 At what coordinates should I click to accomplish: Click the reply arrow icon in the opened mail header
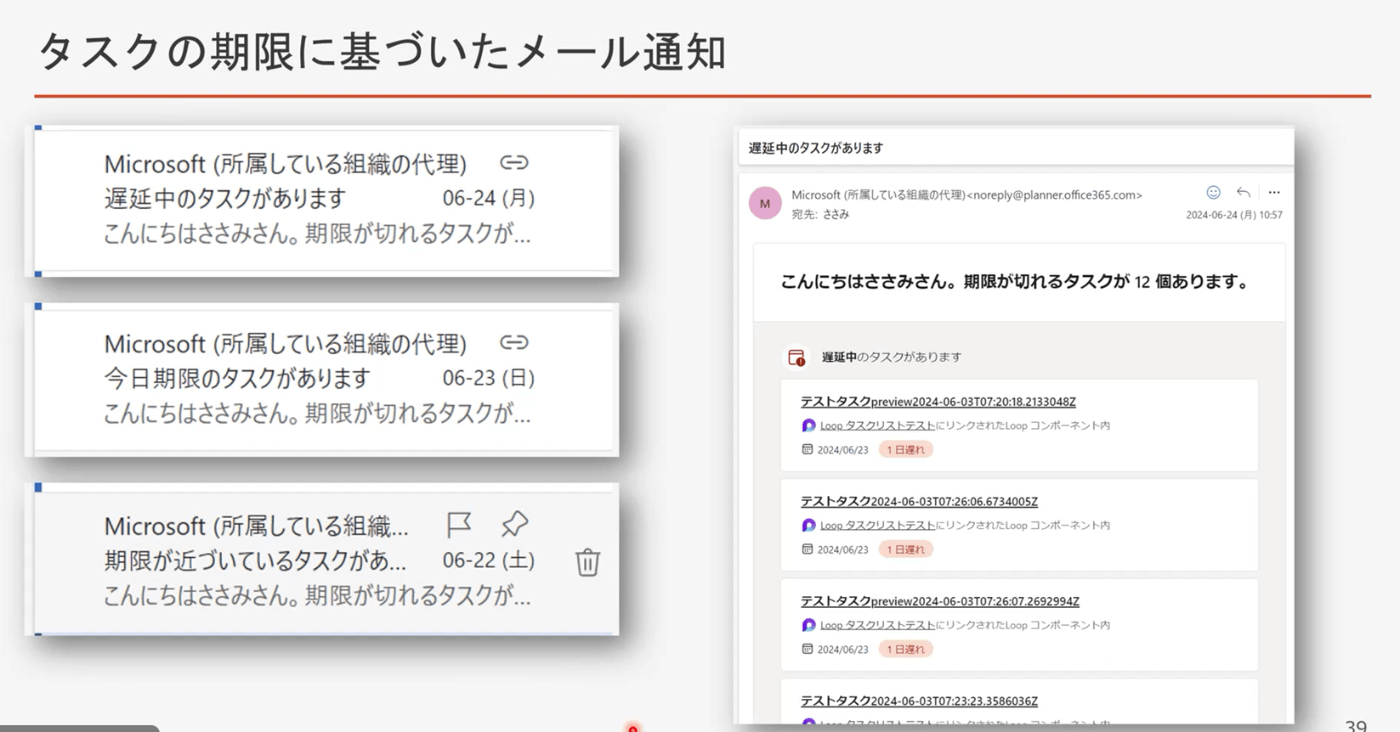point(1243,192)
